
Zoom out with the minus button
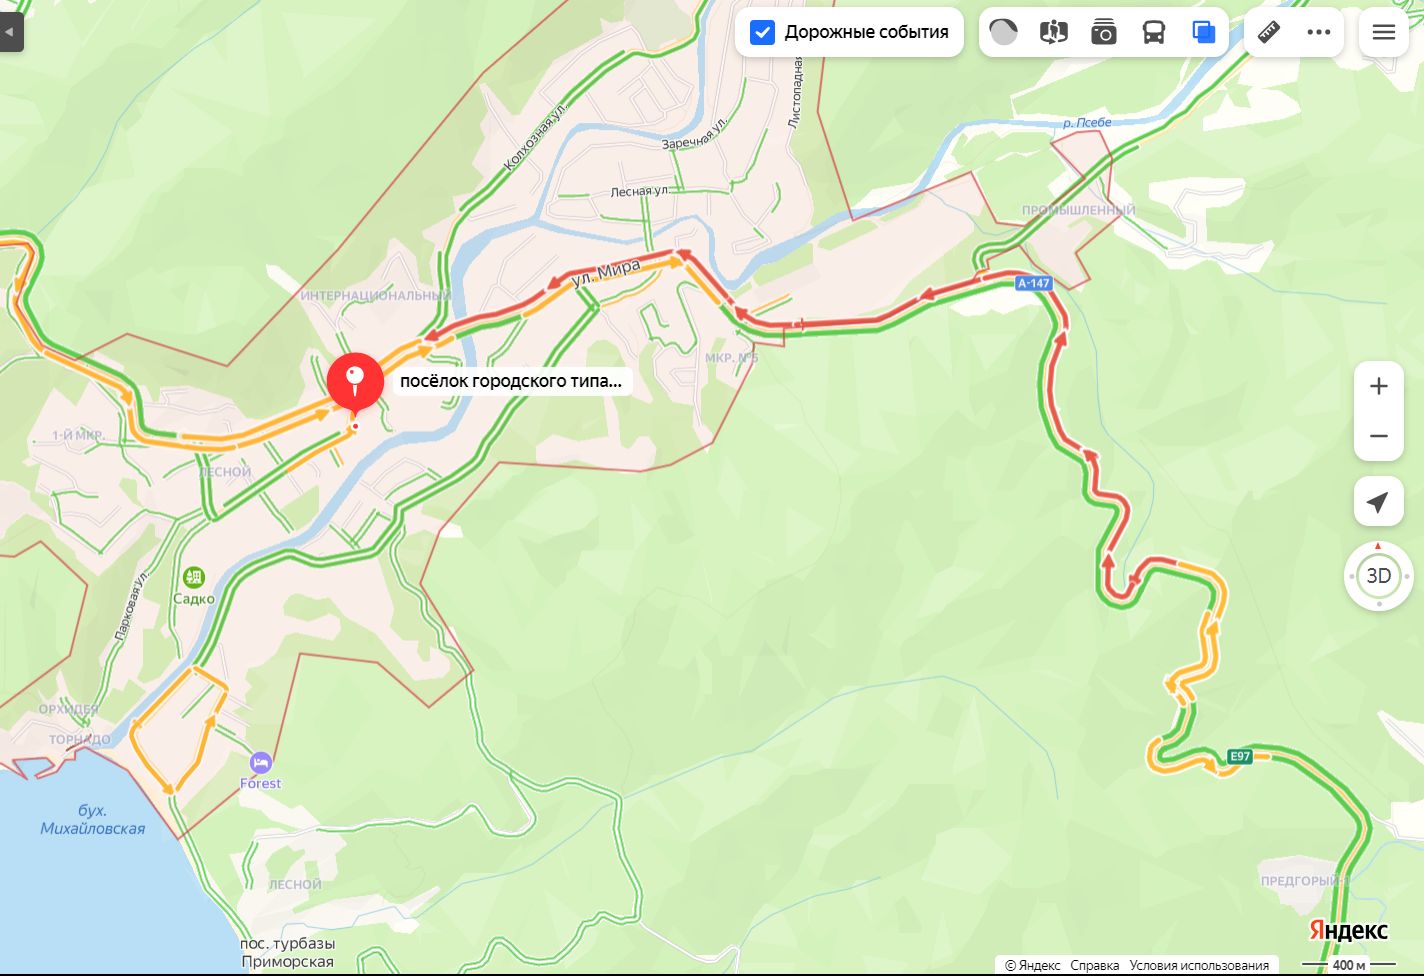[x=1379, y=436]
